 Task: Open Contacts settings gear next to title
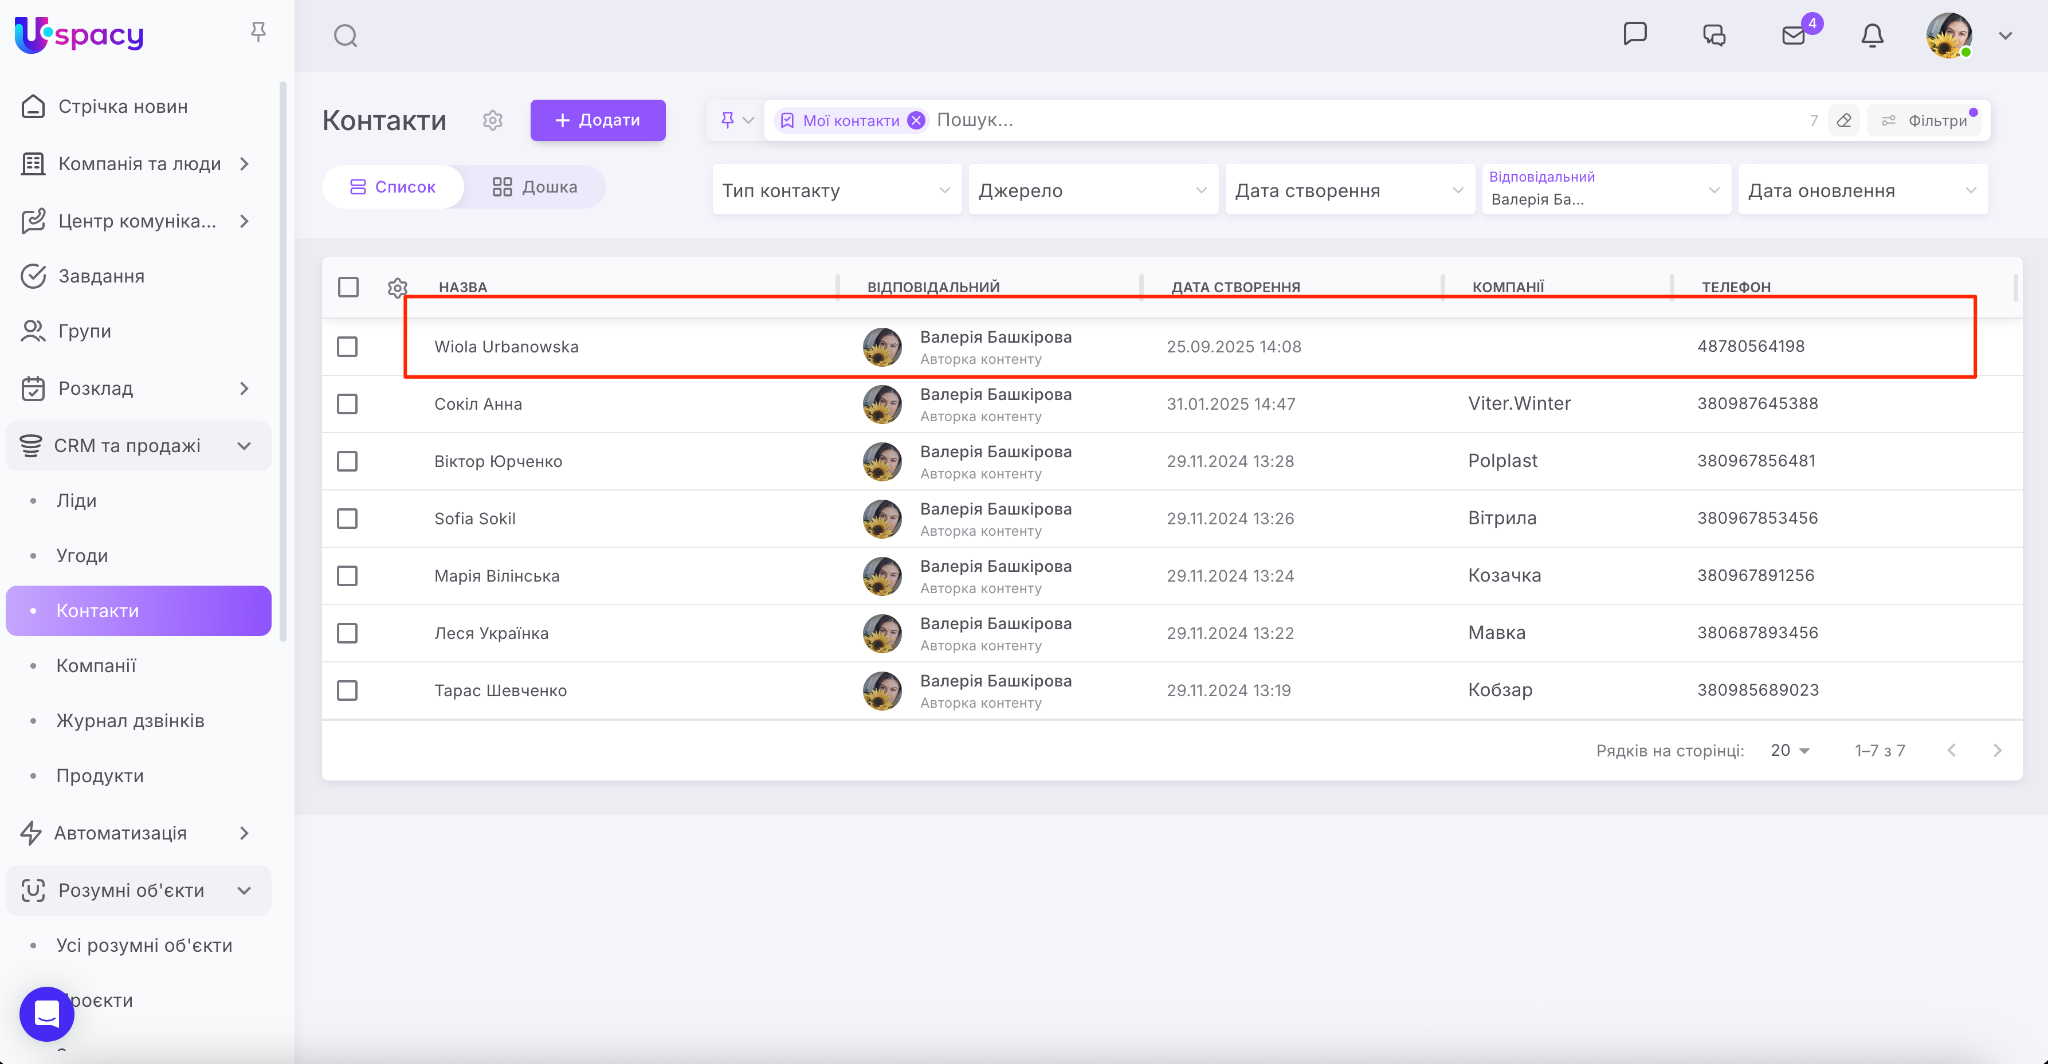pyautogui.click(x=492, y=121)
